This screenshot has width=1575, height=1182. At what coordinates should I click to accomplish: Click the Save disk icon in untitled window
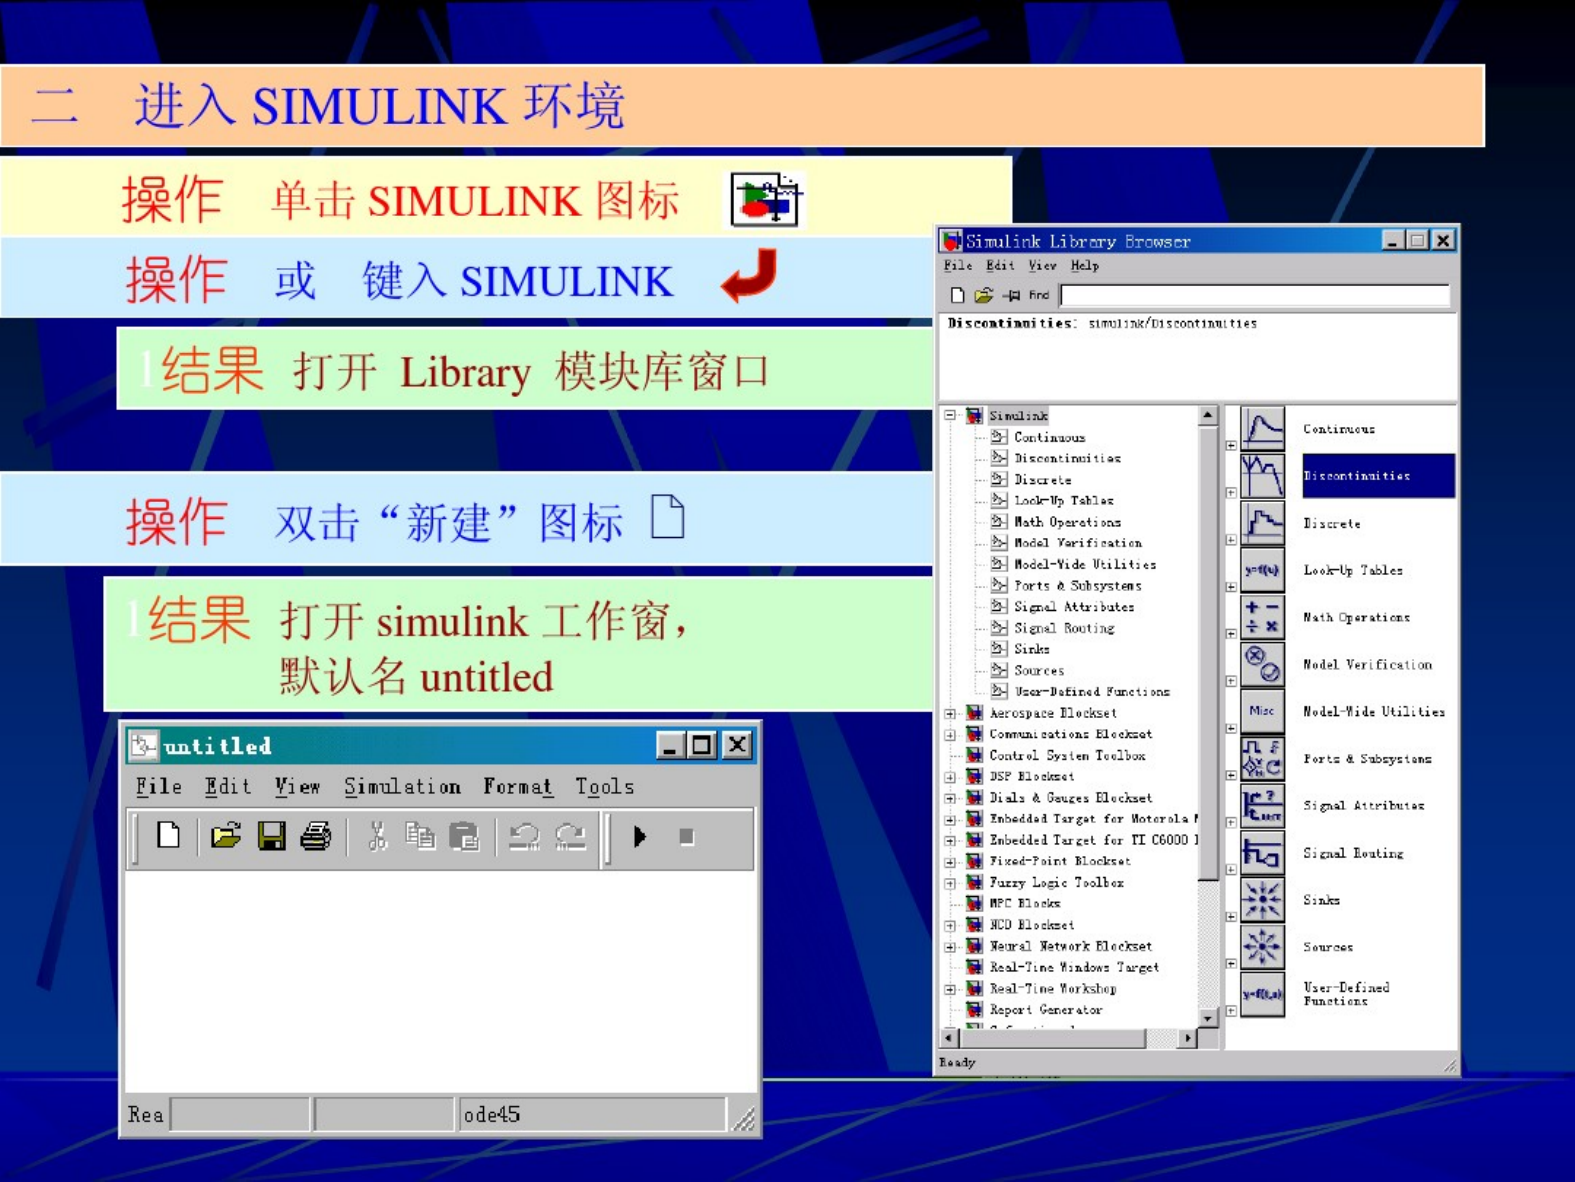pyautogui.click(x=271, y=836)
